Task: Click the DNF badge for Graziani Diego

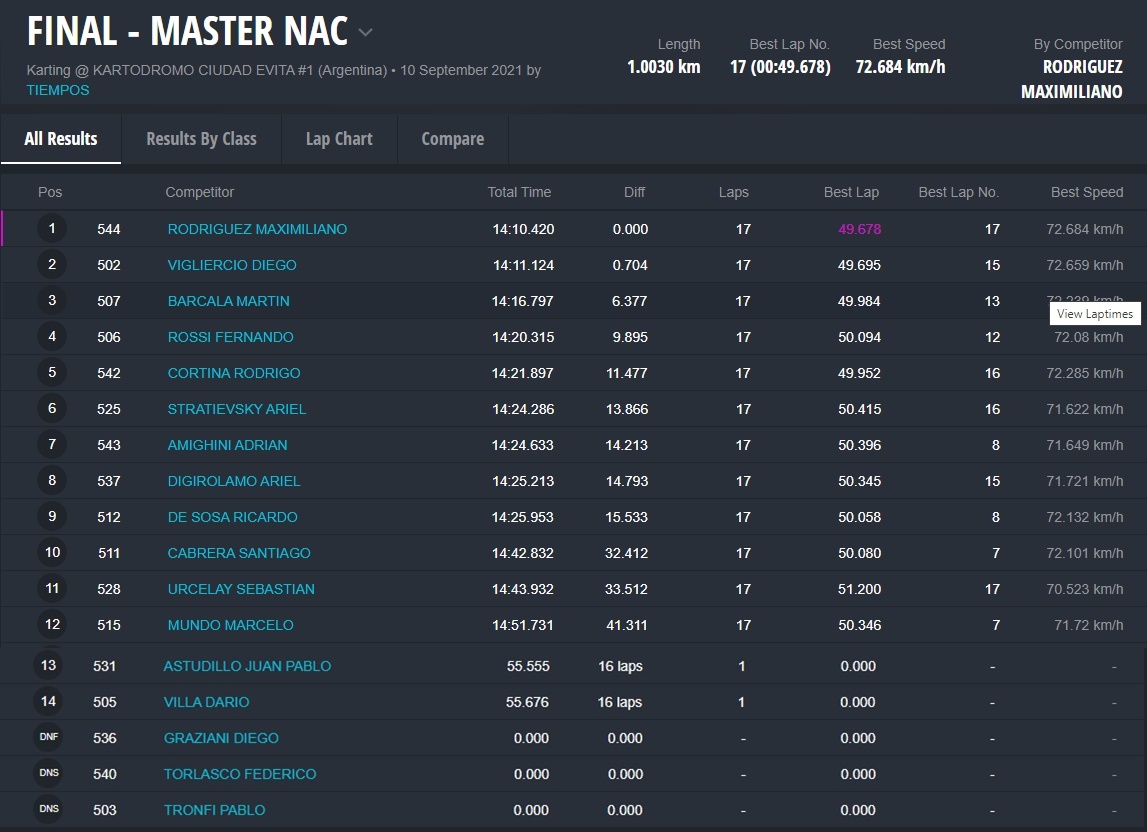Action: pos(48,738)
